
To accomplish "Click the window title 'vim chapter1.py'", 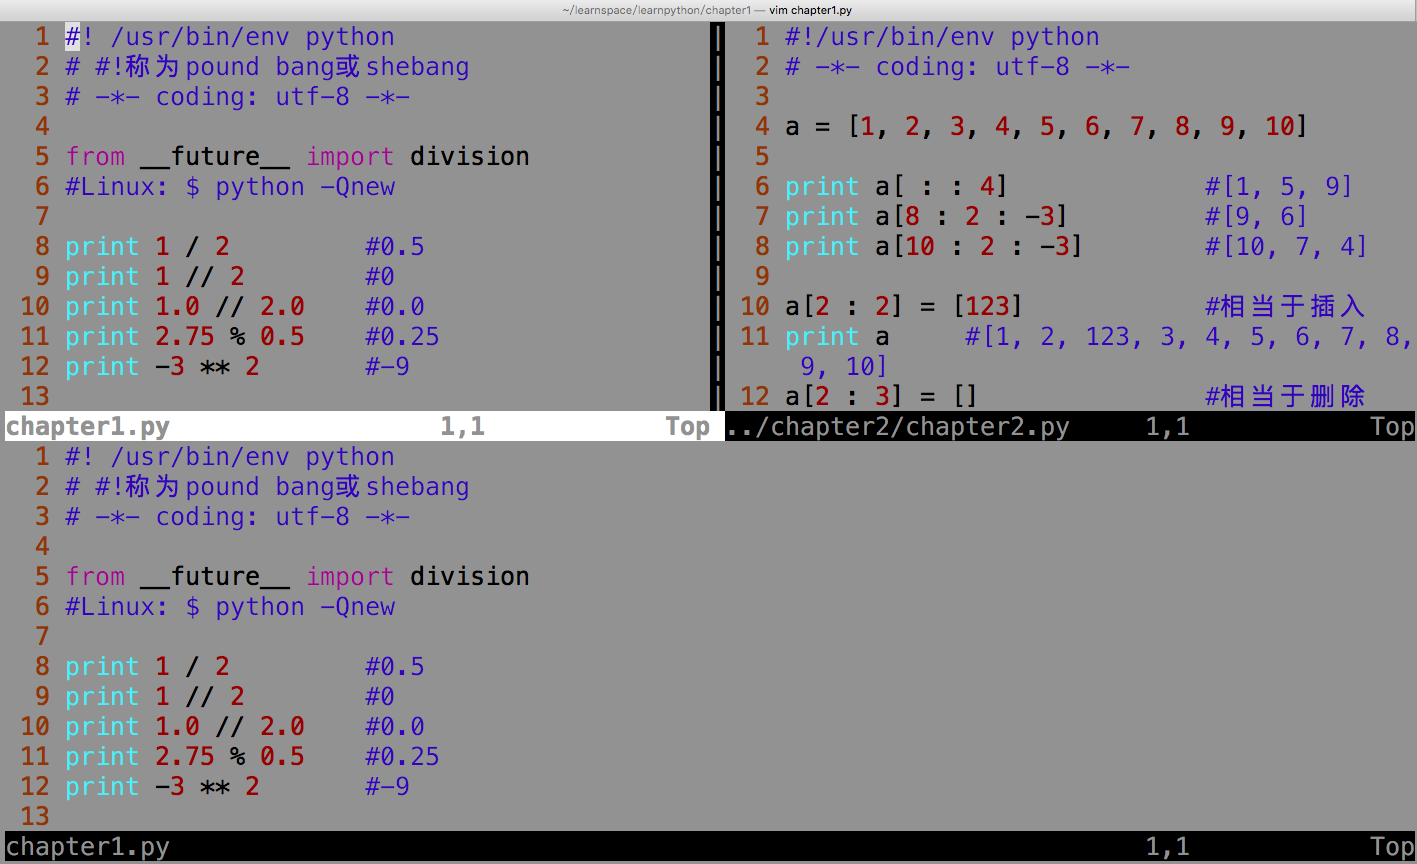I will [810, 10].
